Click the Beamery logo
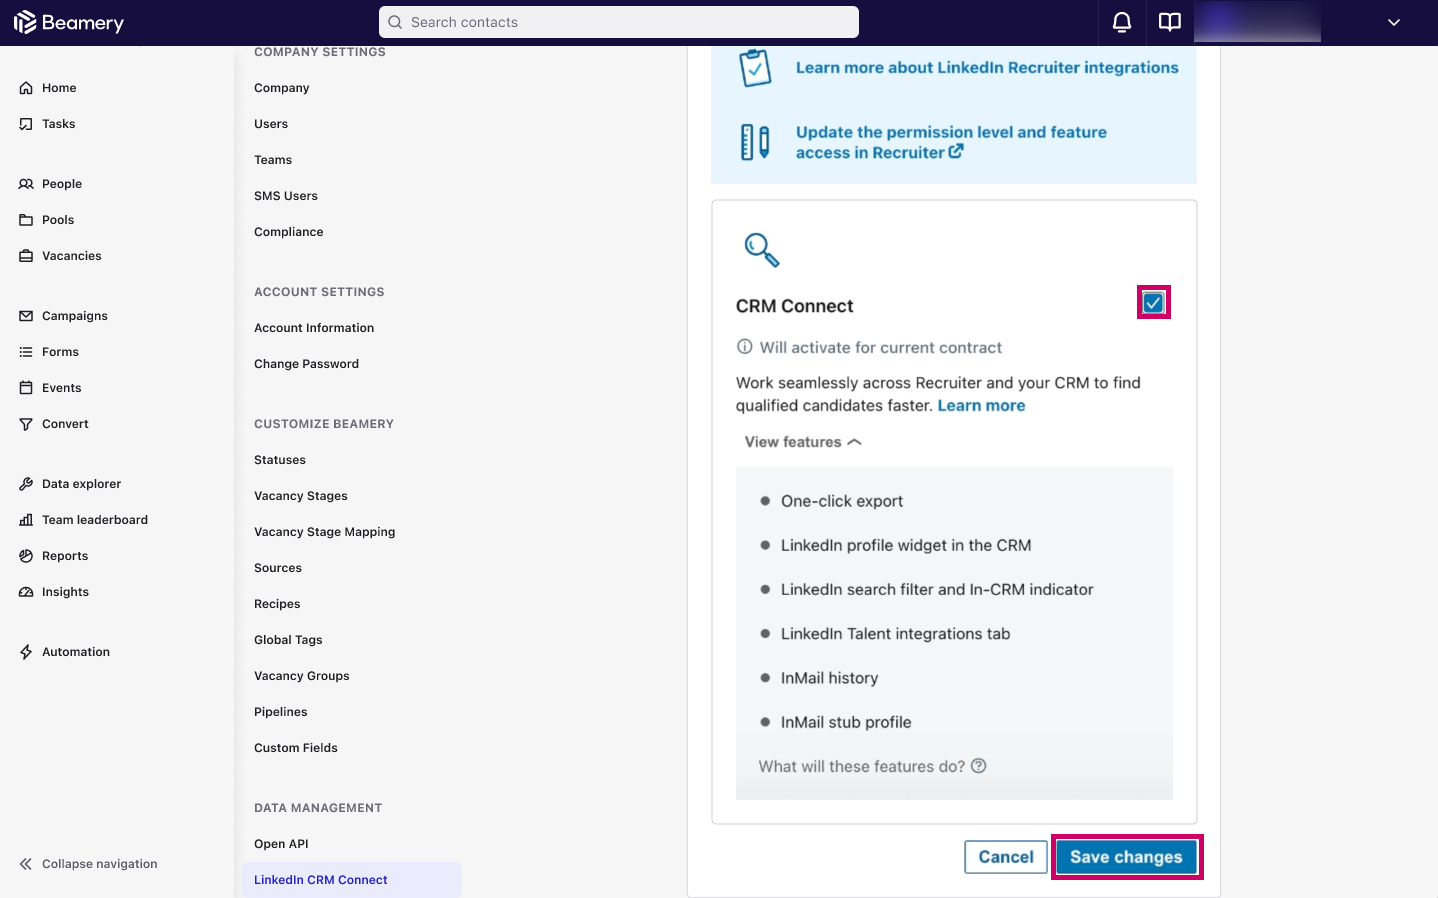 pos(68,22)
